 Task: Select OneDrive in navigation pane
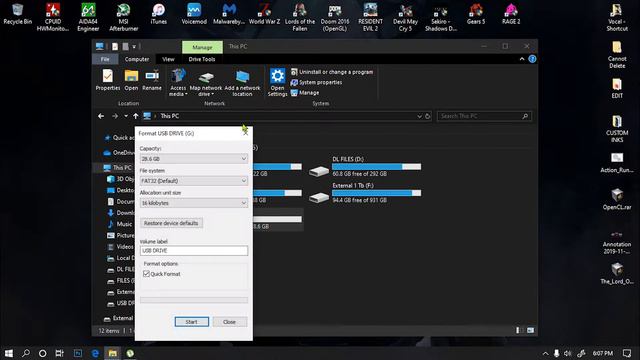[x=118, y=153]
